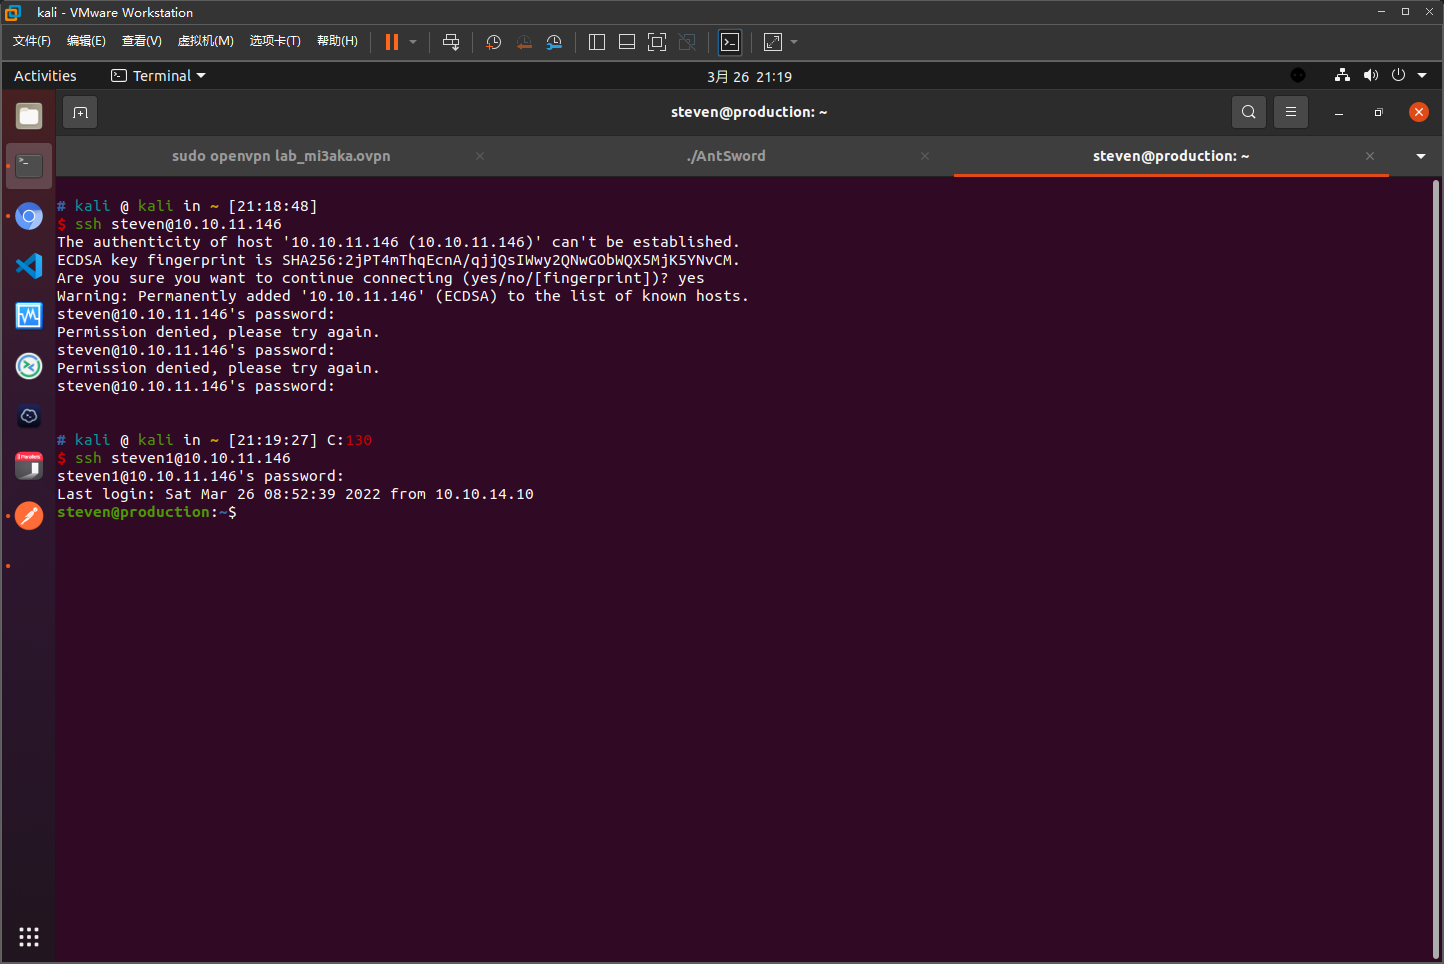Click the 'Warning: Permanently added' line
The image size is (1444, 964).
coord(403,296)
